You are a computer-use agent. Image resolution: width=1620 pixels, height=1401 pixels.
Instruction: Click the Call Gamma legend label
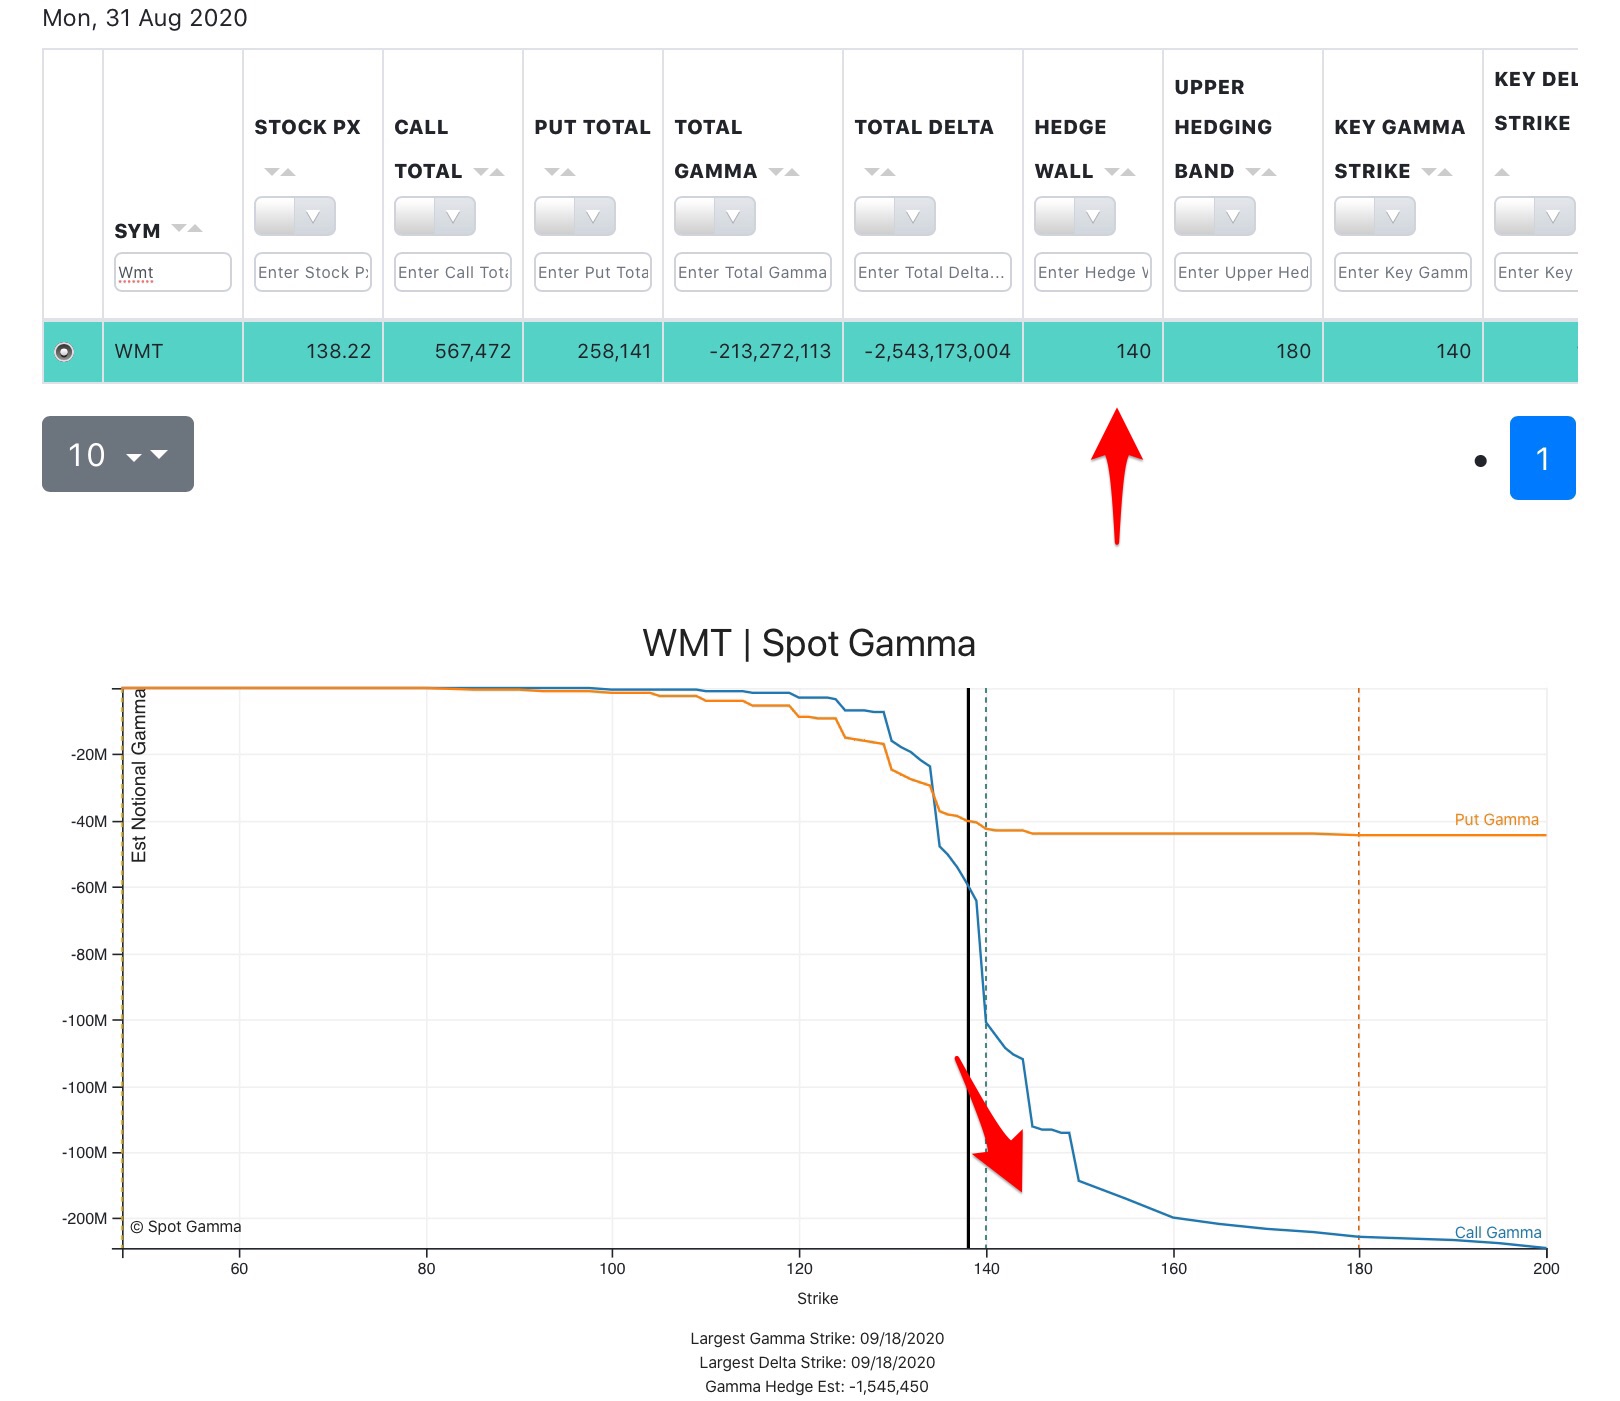coord(1497,1233)
